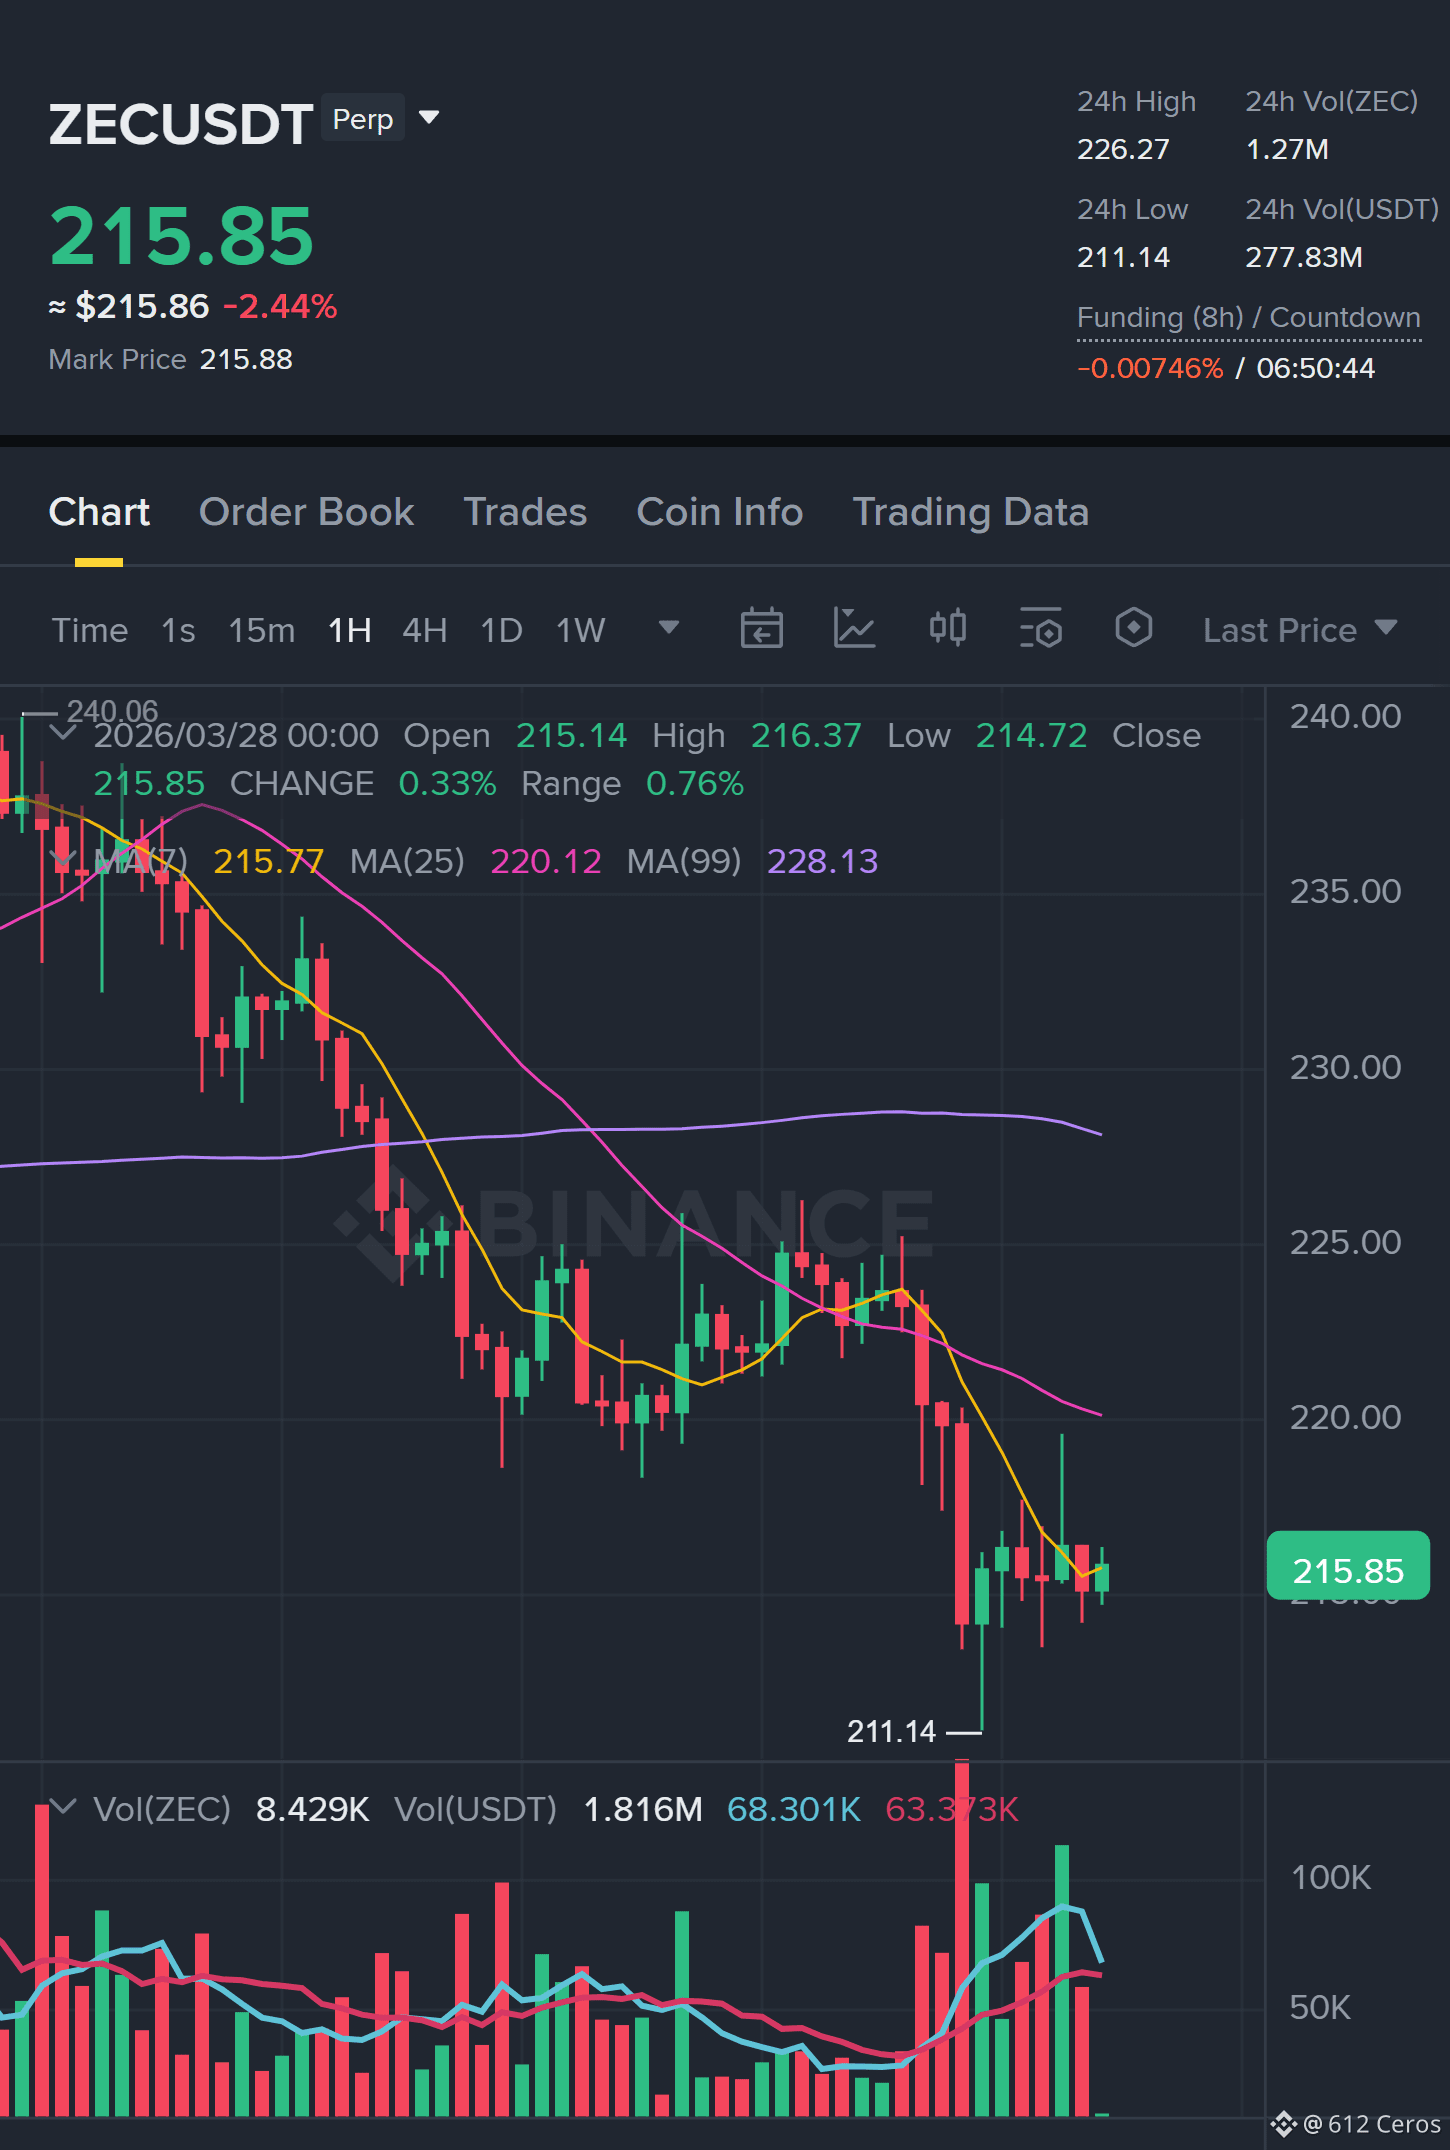Click the hexagon chart tools icon

pyautogui.click(x=1134, y=629)
